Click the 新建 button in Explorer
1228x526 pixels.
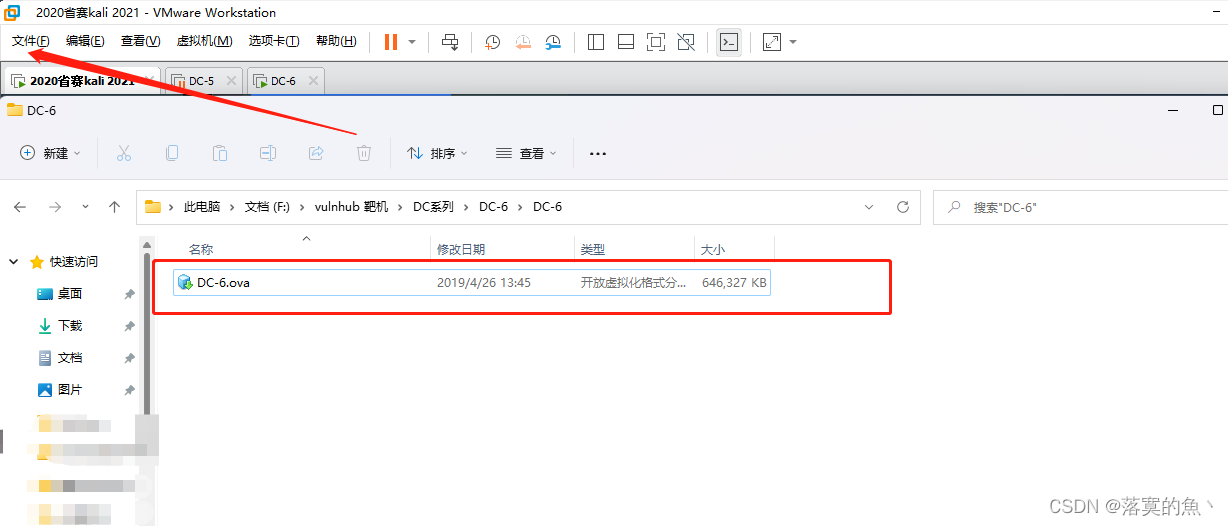[51, 153]
